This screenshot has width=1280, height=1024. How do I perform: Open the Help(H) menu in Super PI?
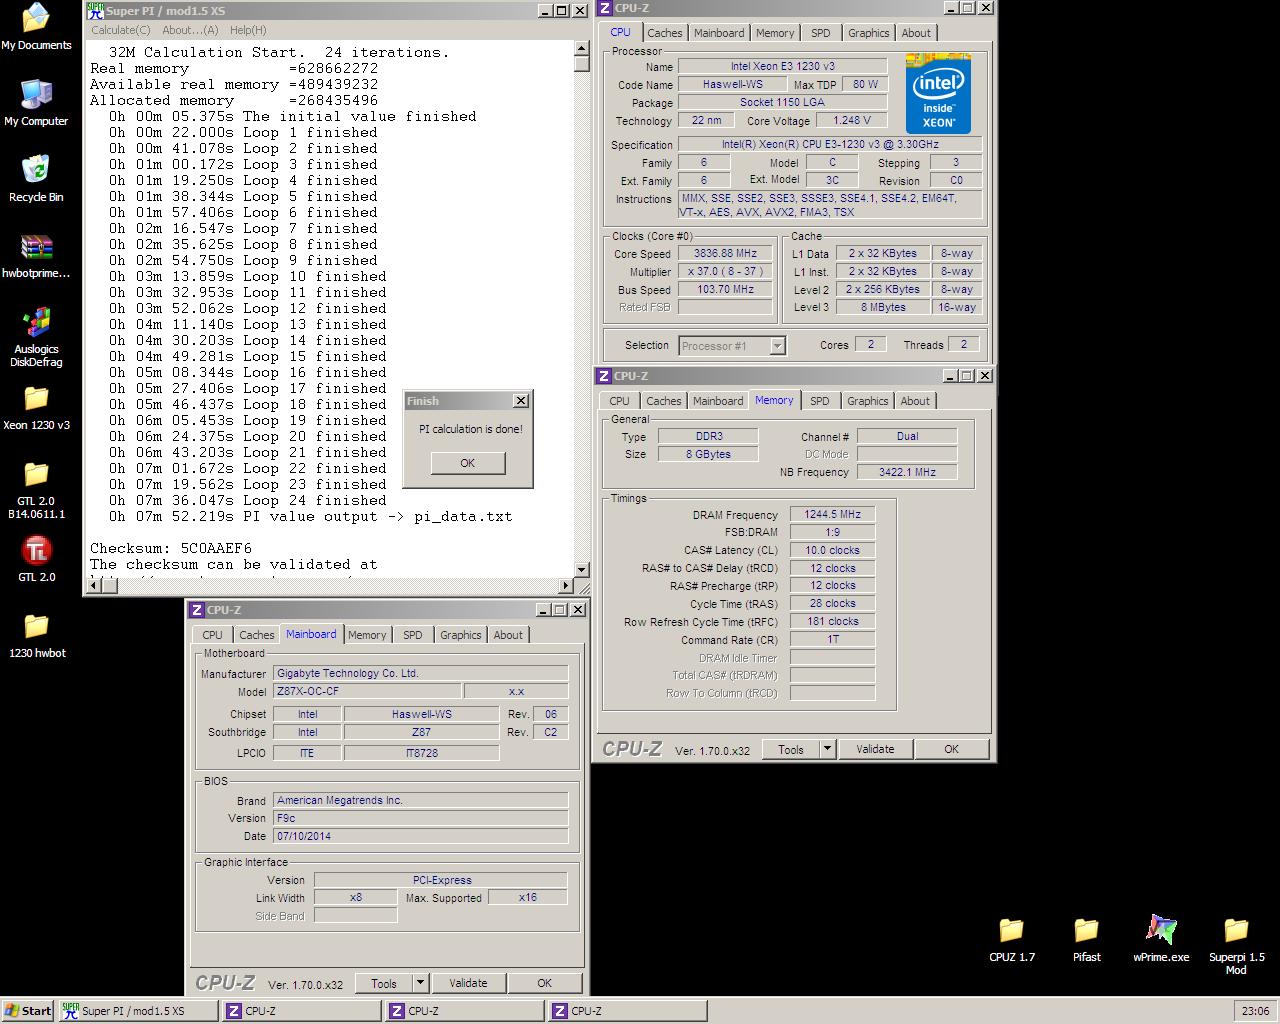pos(248,30)
